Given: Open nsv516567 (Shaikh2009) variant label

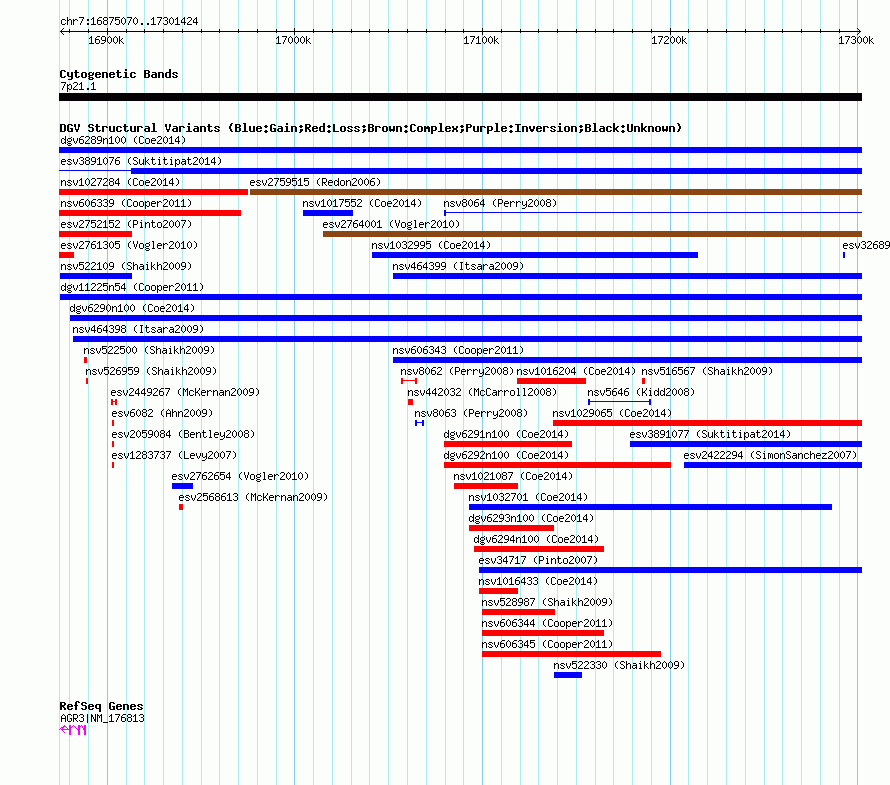Looking at the screenshot, I should [707, 371].
